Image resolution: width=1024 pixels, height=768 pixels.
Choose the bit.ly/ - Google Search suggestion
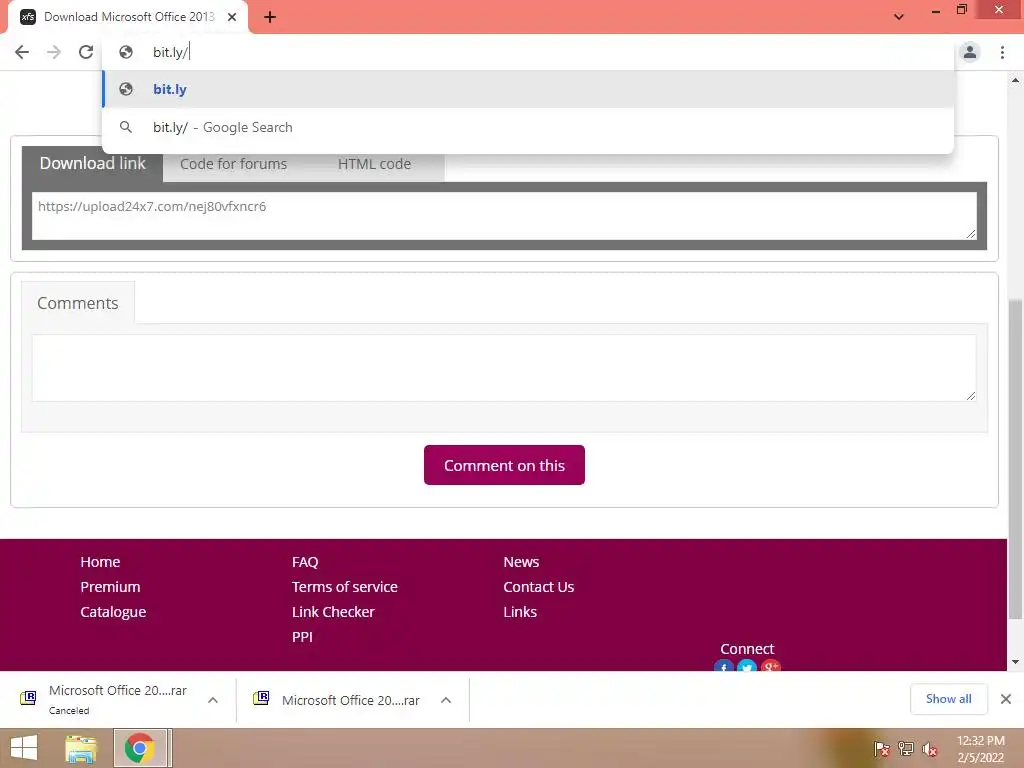tap(528, 127)
